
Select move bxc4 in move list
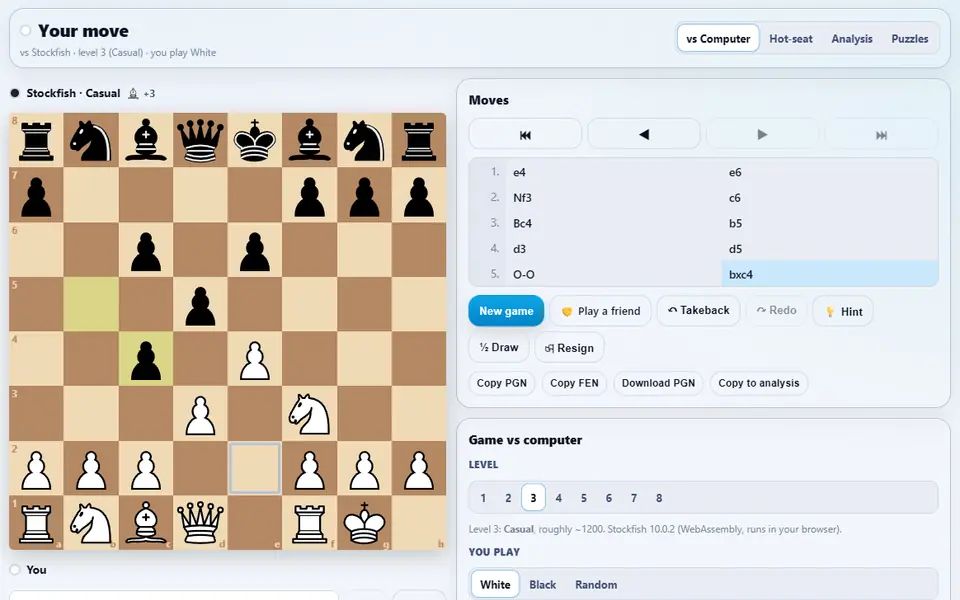830,274
